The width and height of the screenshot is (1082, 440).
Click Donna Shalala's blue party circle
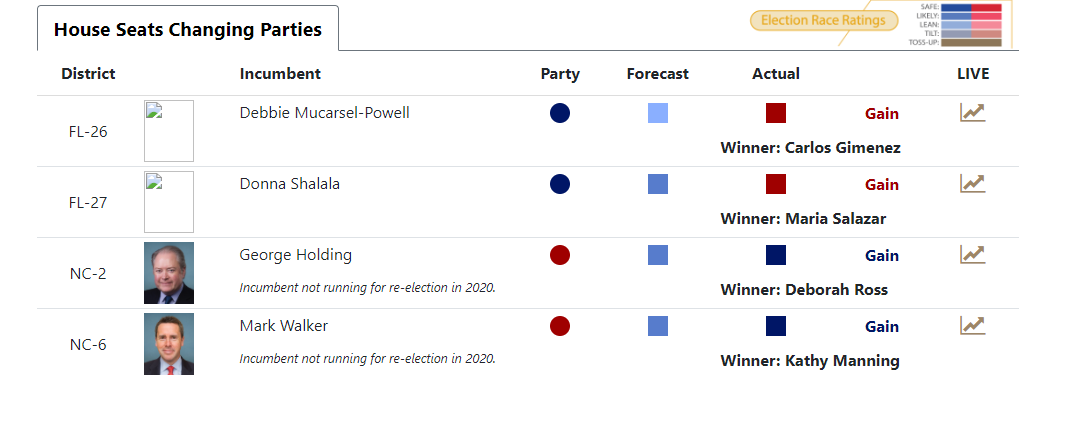pos(560,184)
